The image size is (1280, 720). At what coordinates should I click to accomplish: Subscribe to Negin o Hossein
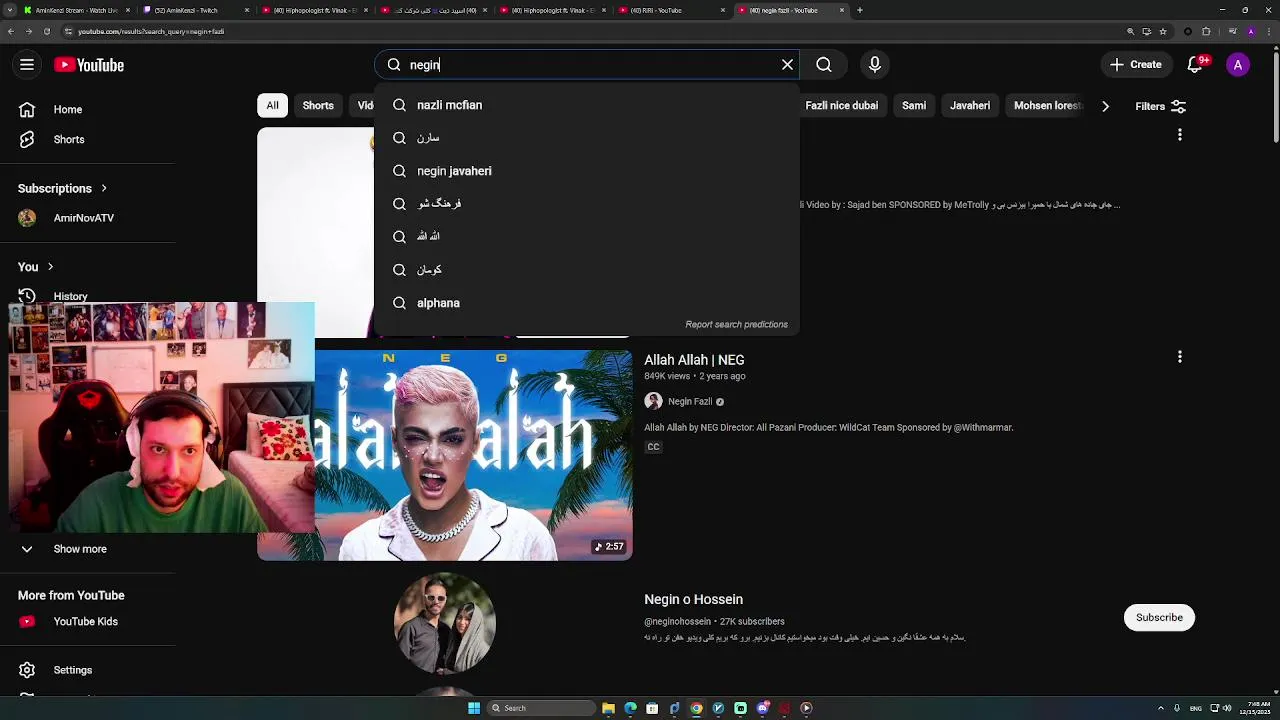pos(1159,617)
